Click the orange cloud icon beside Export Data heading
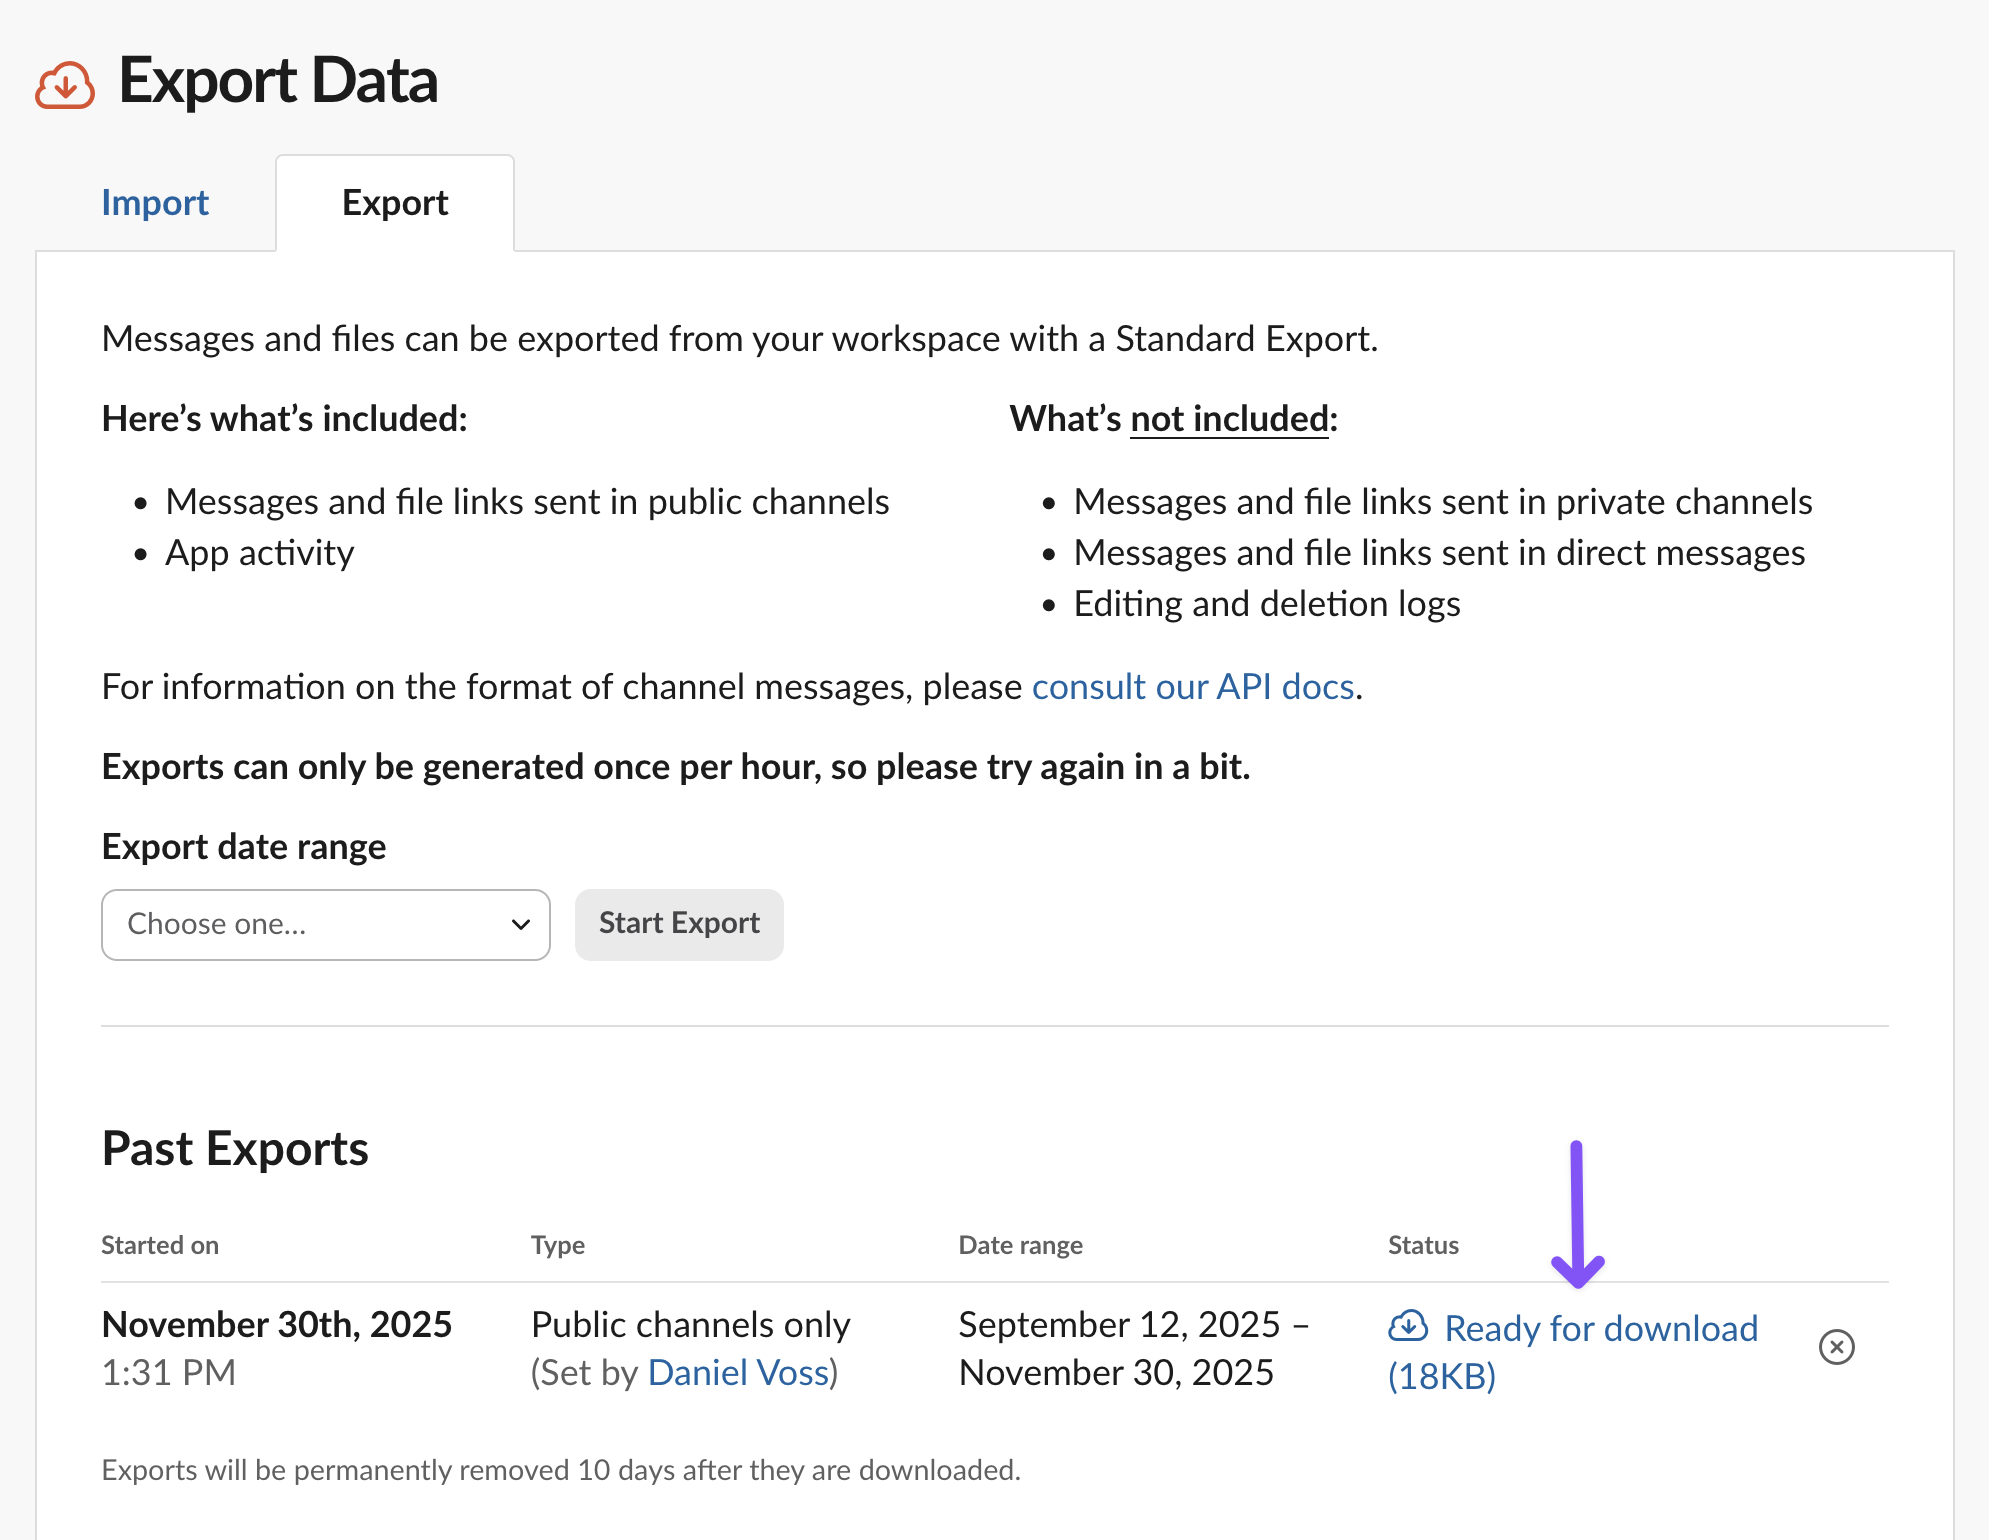Viewport: 1989px width, 1540px height. [x=63, y=84]
